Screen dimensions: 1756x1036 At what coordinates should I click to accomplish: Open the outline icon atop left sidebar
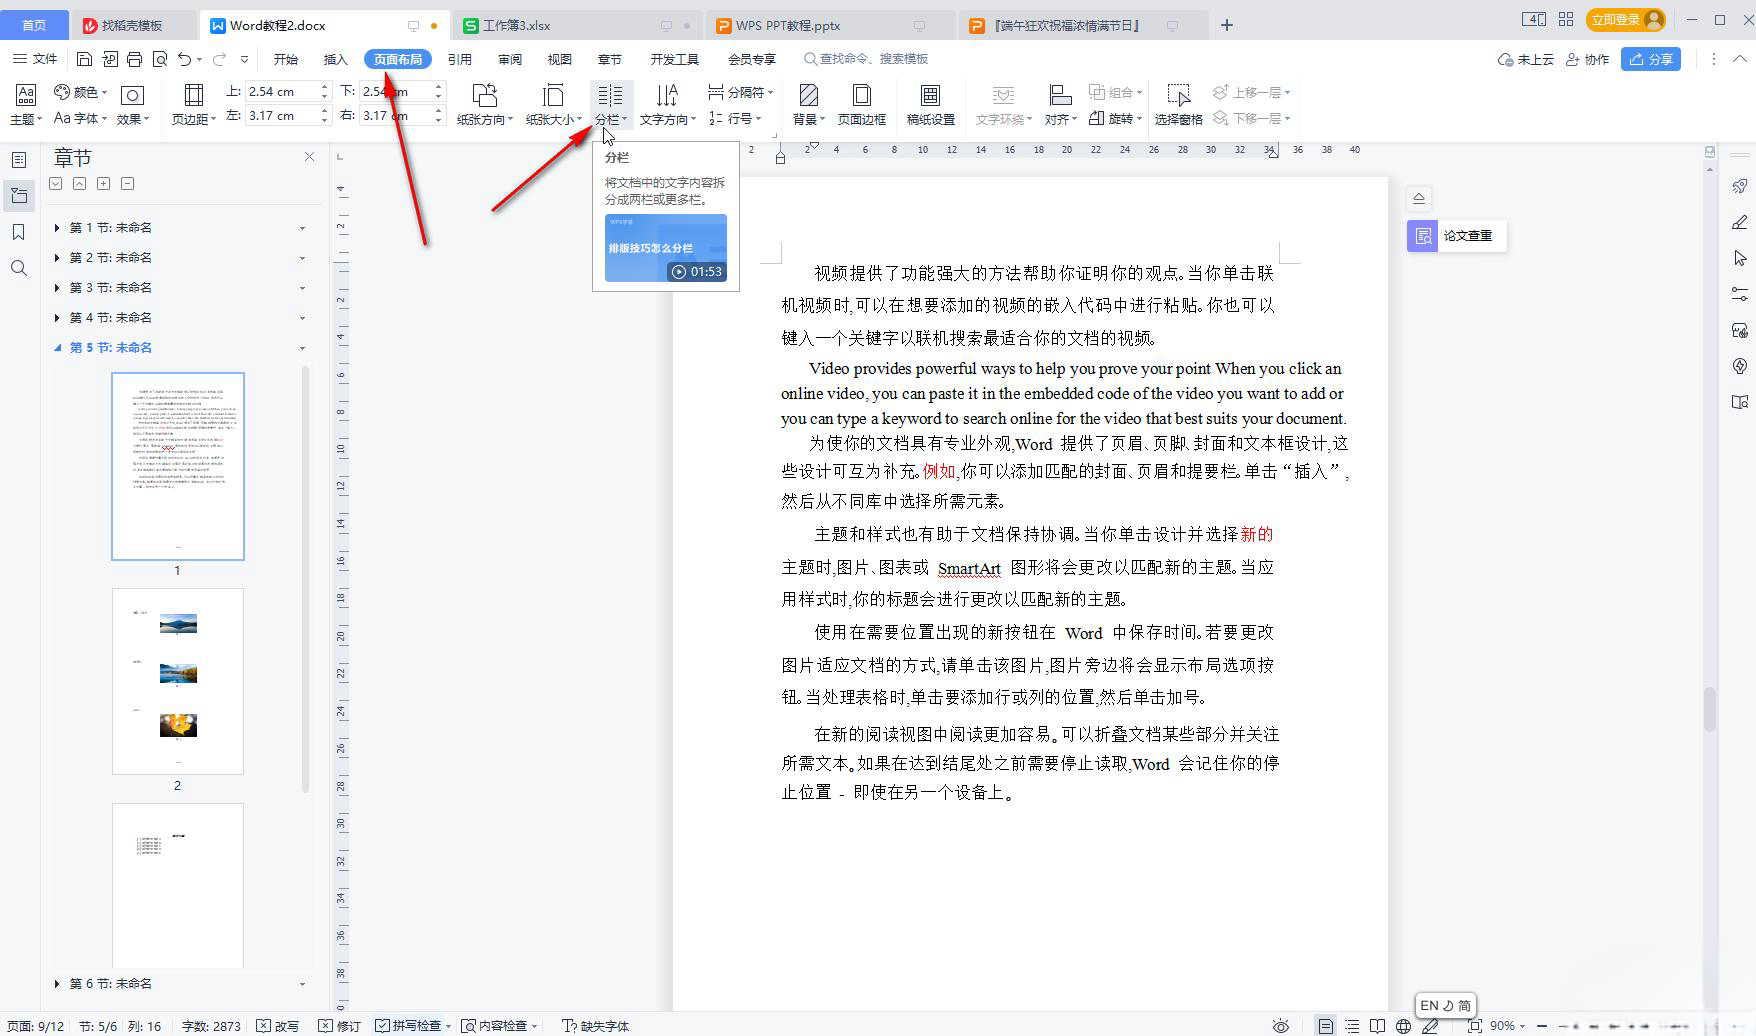(18, 160)
